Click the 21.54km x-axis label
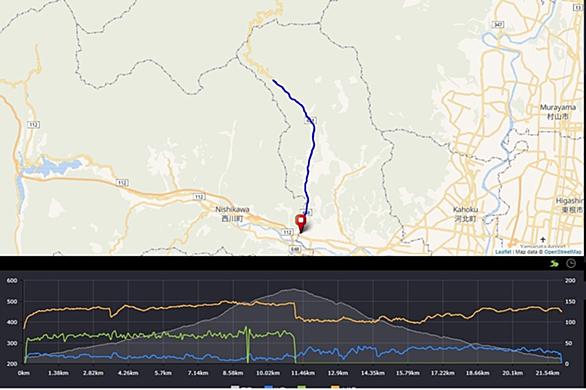 pyautogui.click(x=548, y=373)
